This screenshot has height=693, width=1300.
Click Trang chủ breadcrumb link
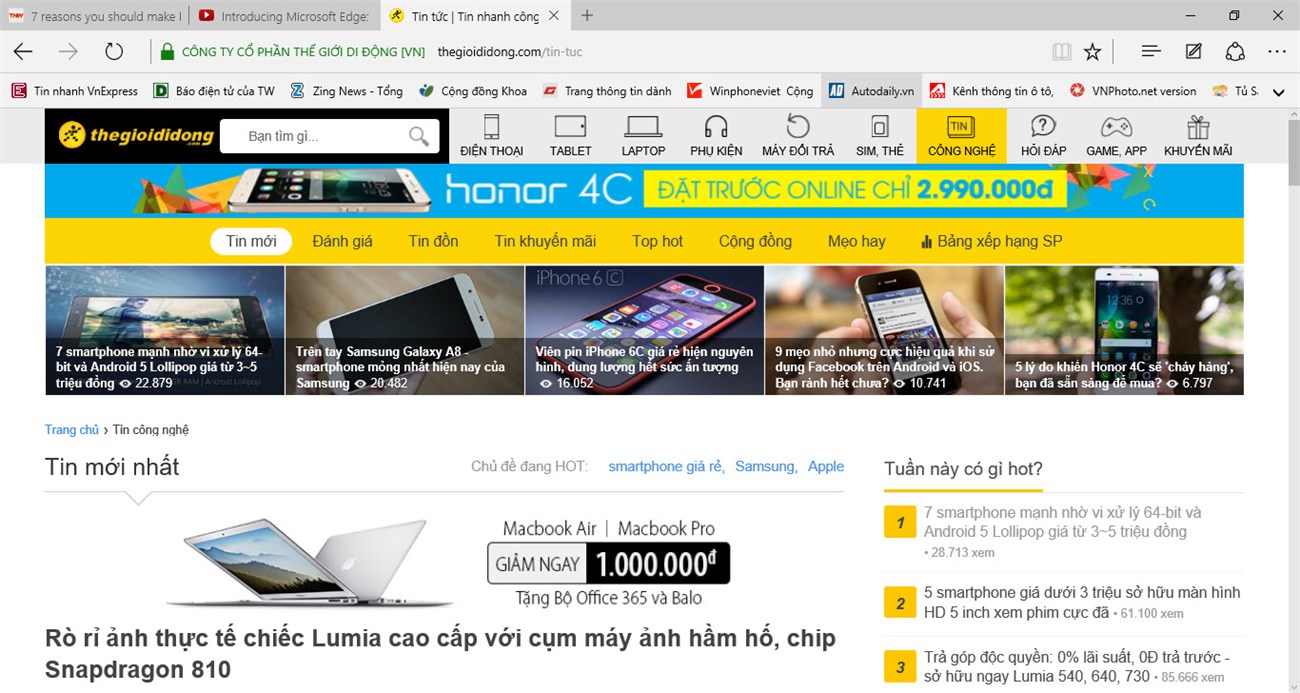point(72,430)
